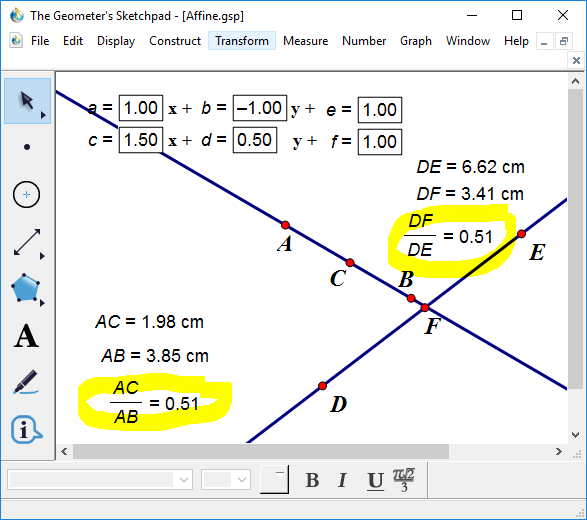Select the Arrow selection tool
This screenshot has width=587, height=520.
click(x=27, y=101)
